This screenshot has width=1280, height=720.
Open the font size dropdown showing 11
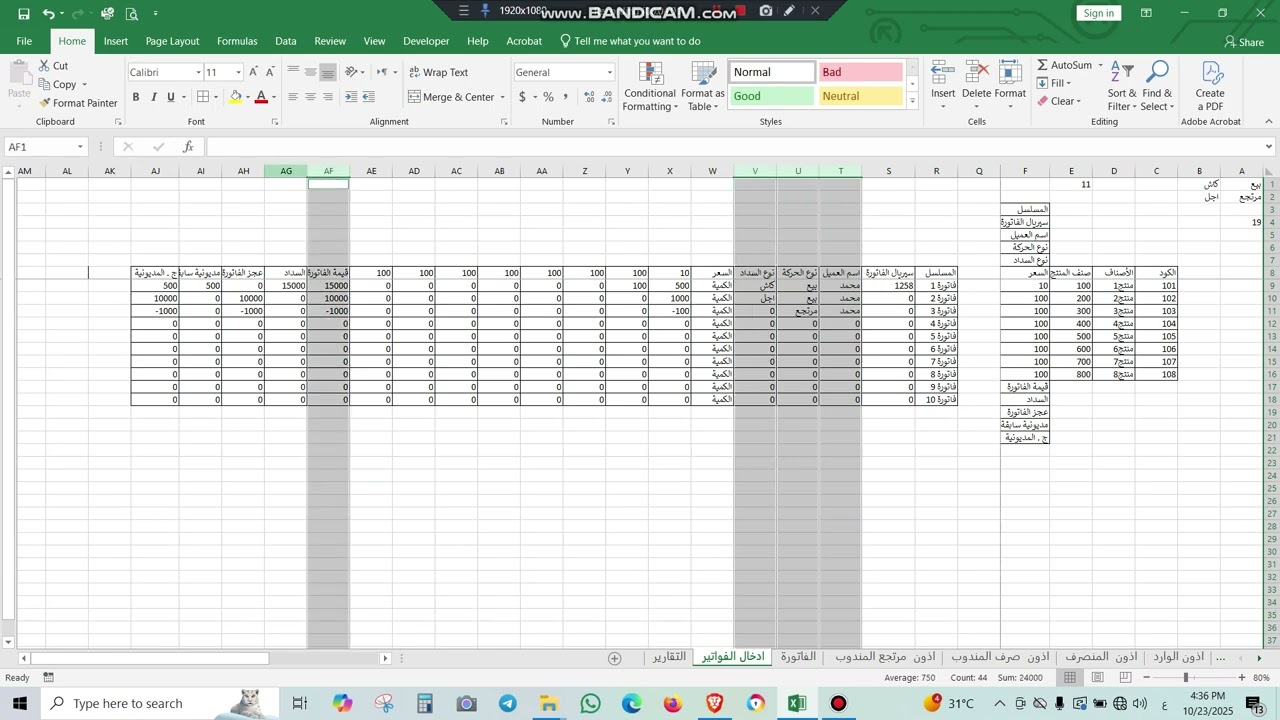238,72
